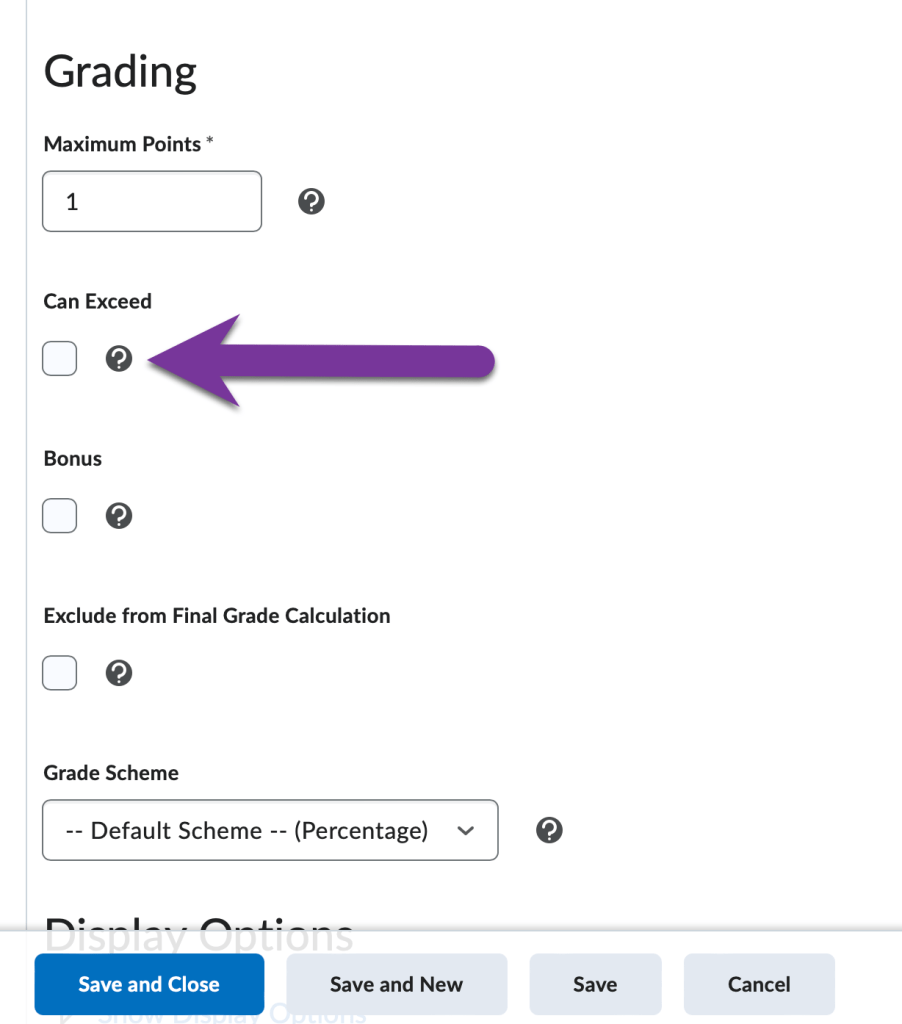Click the Grade Scheme chevron arrow
The width and height of the screenshot is (902, 1024).
pyautogui.click(x=465, y=830)
